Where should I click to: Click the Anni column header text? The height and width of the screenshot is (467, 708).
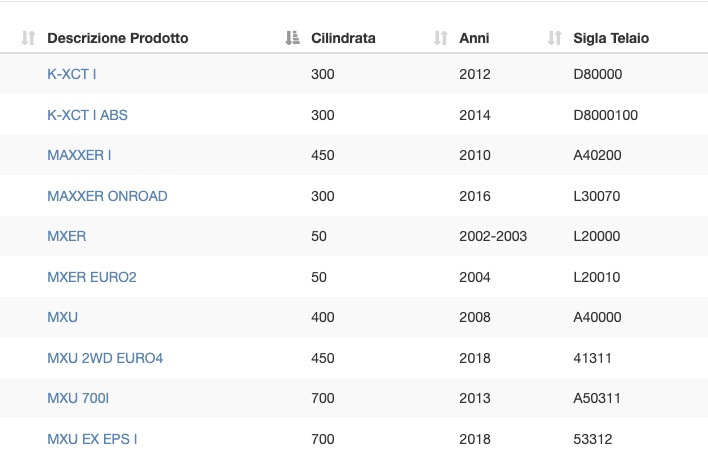pos(474,38)
